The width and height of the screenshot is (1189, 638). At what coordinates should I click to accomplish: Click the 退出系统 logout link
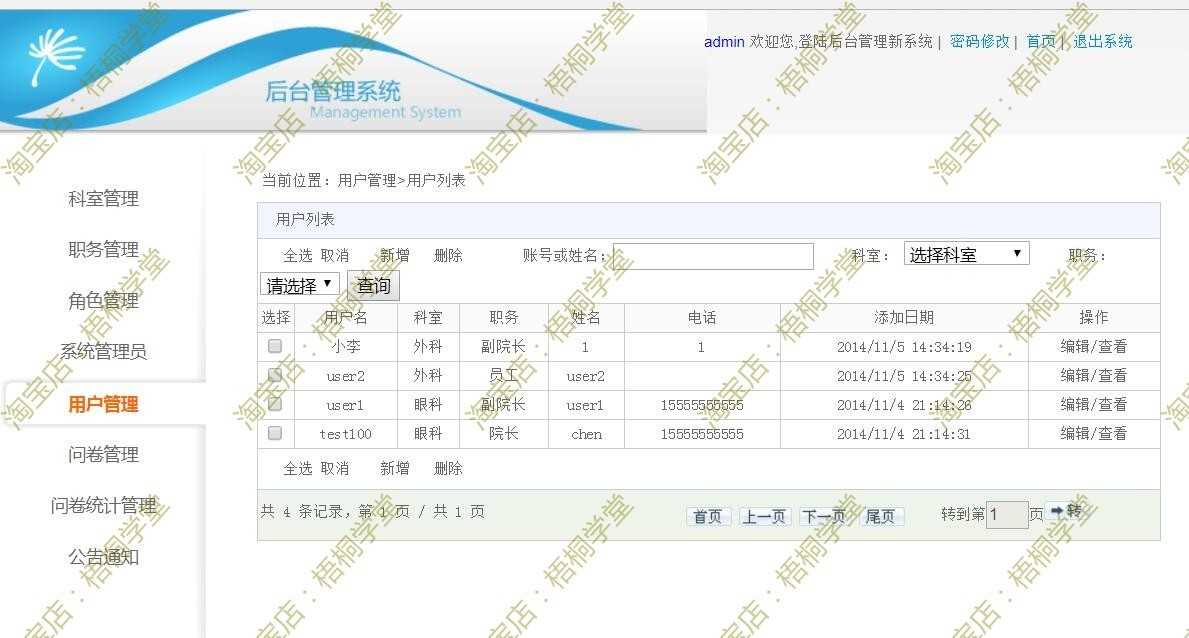1103,42
